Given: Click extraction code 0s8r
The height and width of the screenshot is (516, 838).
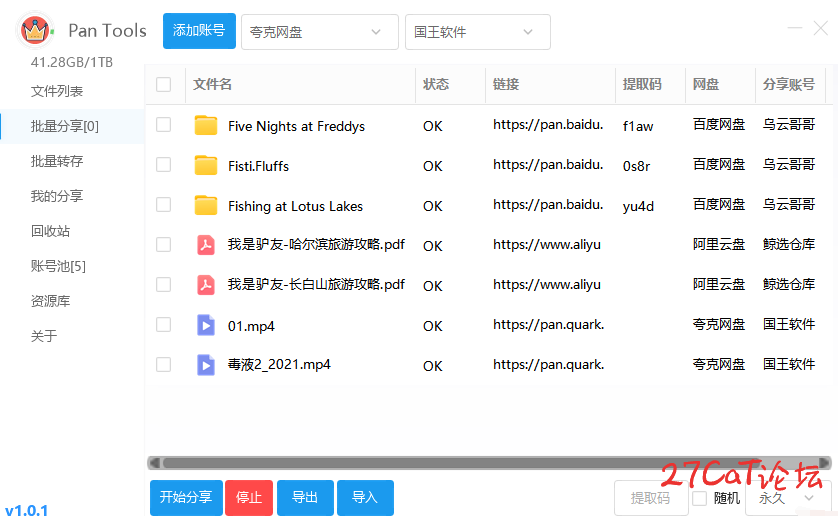Looking at the screenshot, I should (x=637, y=166).
